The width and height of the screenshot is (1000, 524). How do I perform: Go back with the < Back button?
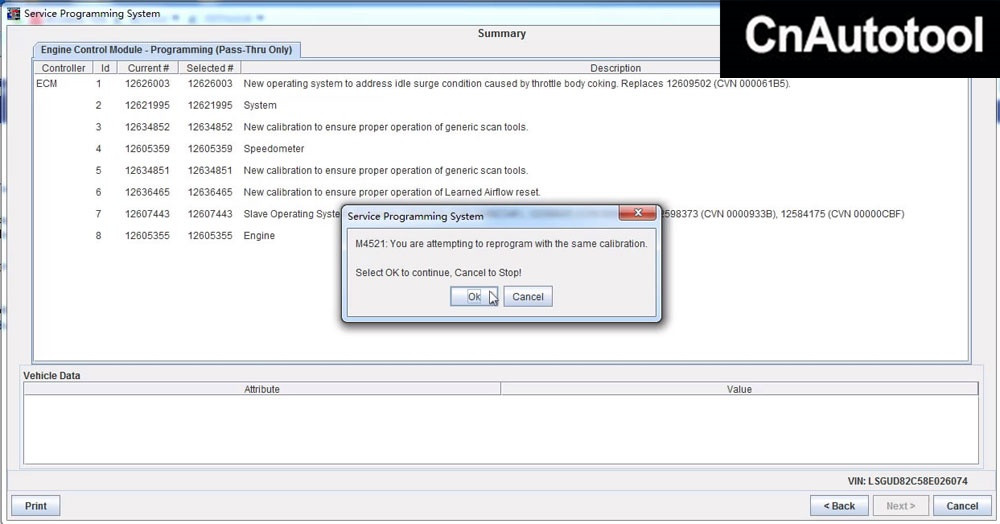(x=839, y=506)
